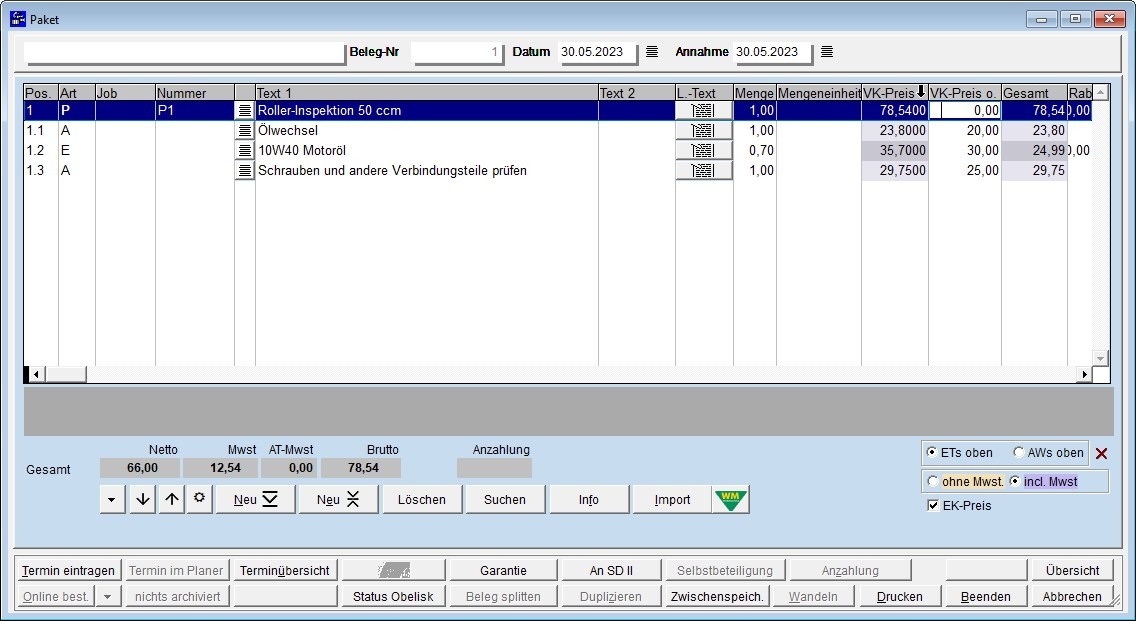Click the Pos. column header
The width and height of the screenshot is (1136, 621).
(41, 93)
